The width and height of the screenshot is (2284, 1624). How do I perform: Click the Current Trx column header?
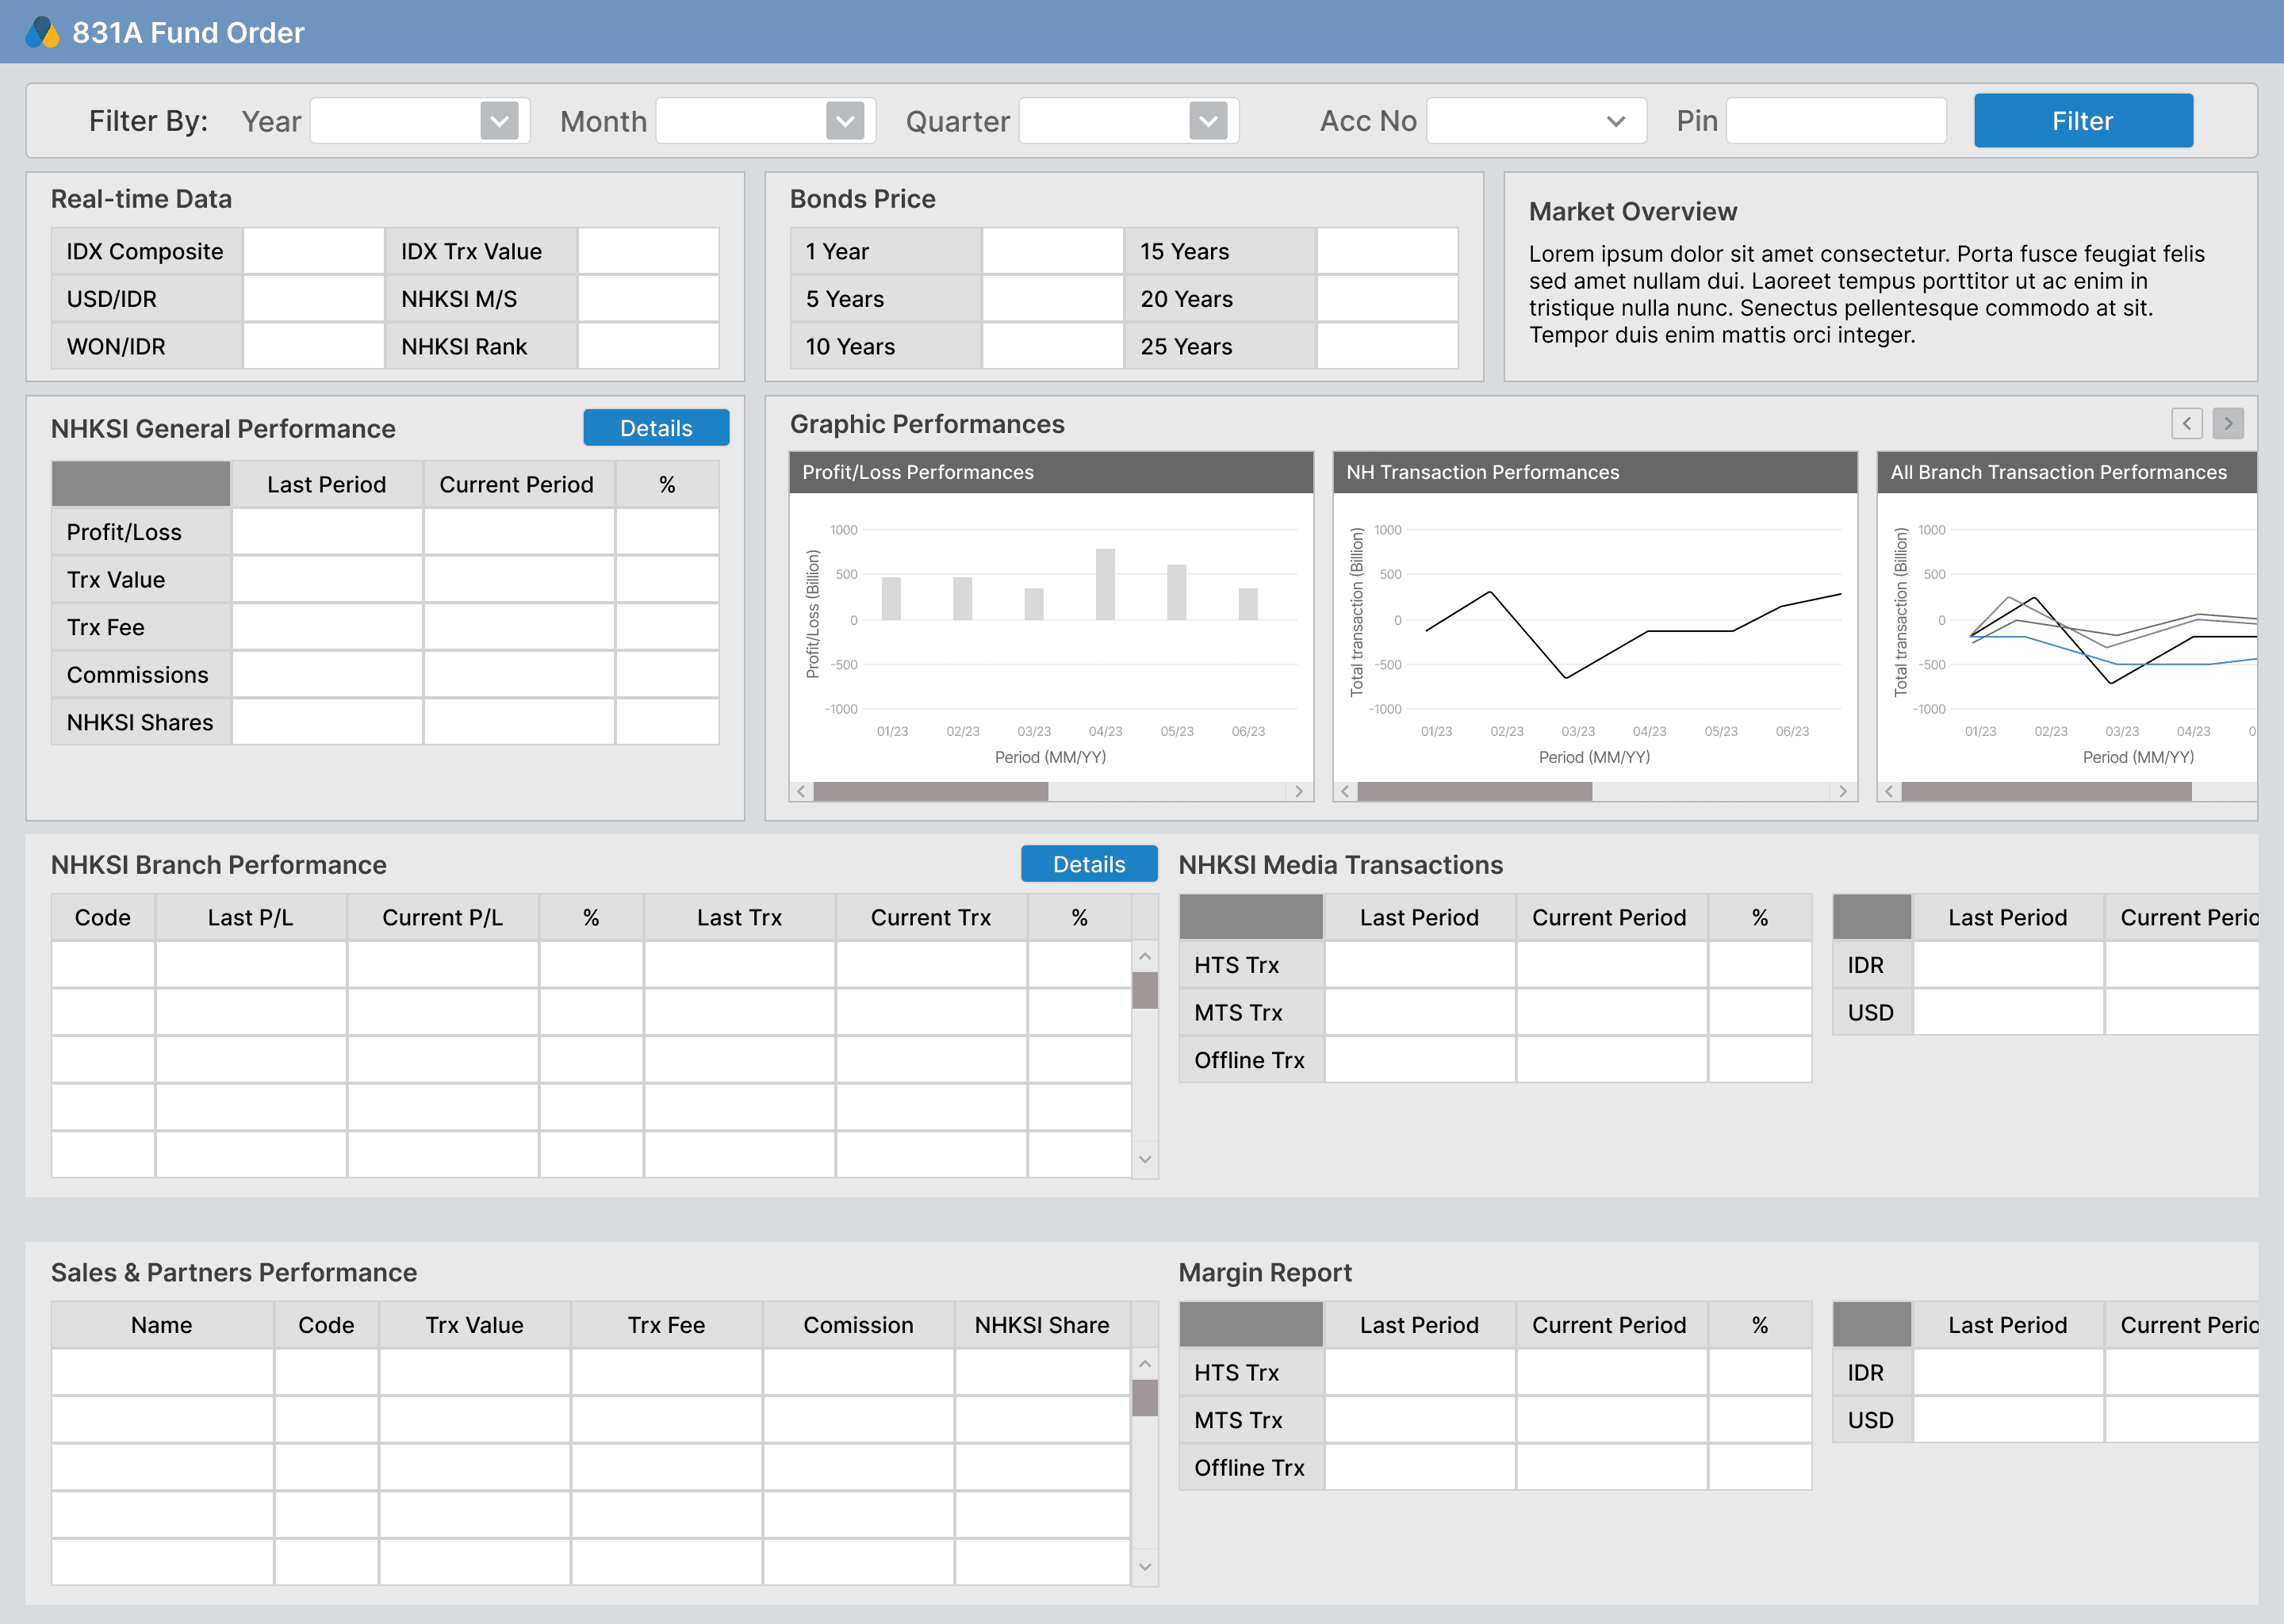click(931, 917)
